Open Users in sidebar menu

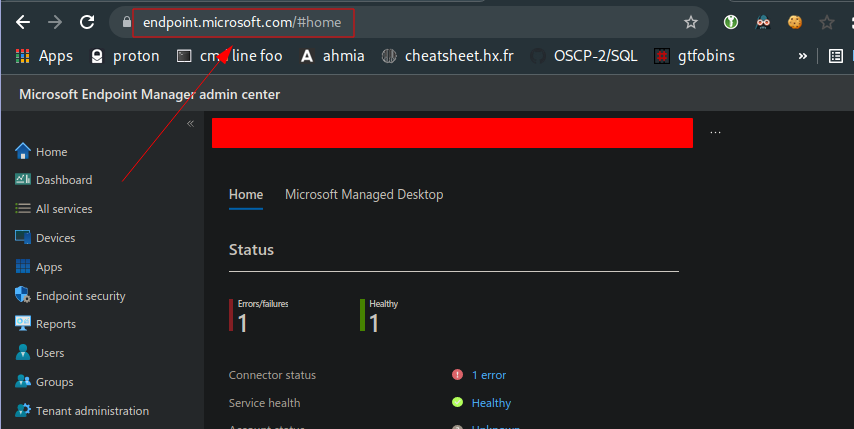click(x=50, y=353)
